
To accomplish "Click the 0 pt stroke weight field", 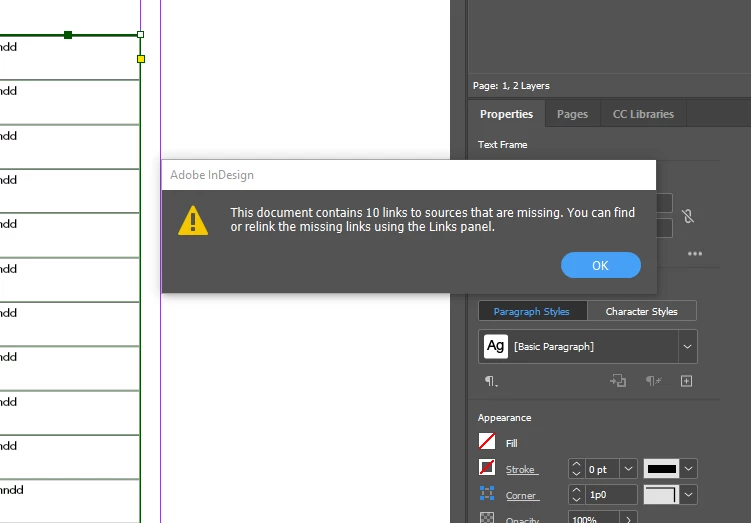I will (602, 469).
